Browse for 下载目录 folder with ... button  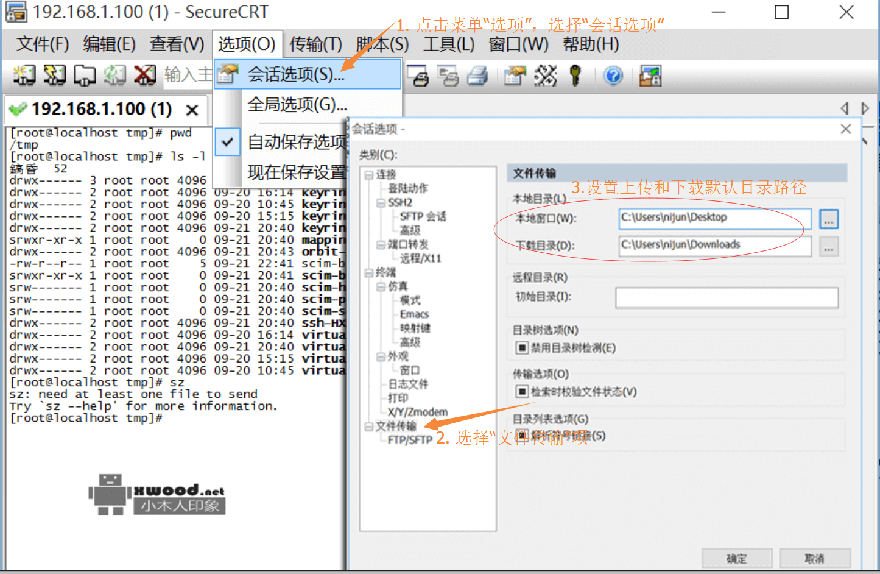[x=828, y=246]
